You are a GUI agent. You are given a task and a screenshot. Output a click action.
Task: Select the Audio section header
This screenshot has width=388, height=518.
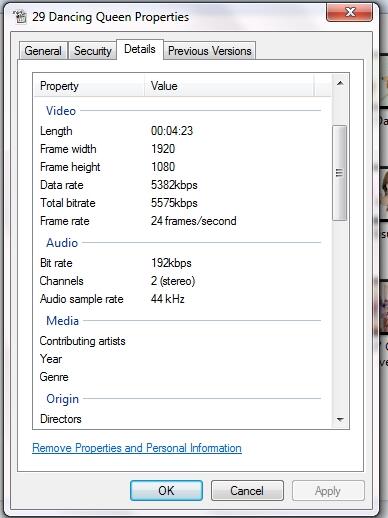click(62, 243)
